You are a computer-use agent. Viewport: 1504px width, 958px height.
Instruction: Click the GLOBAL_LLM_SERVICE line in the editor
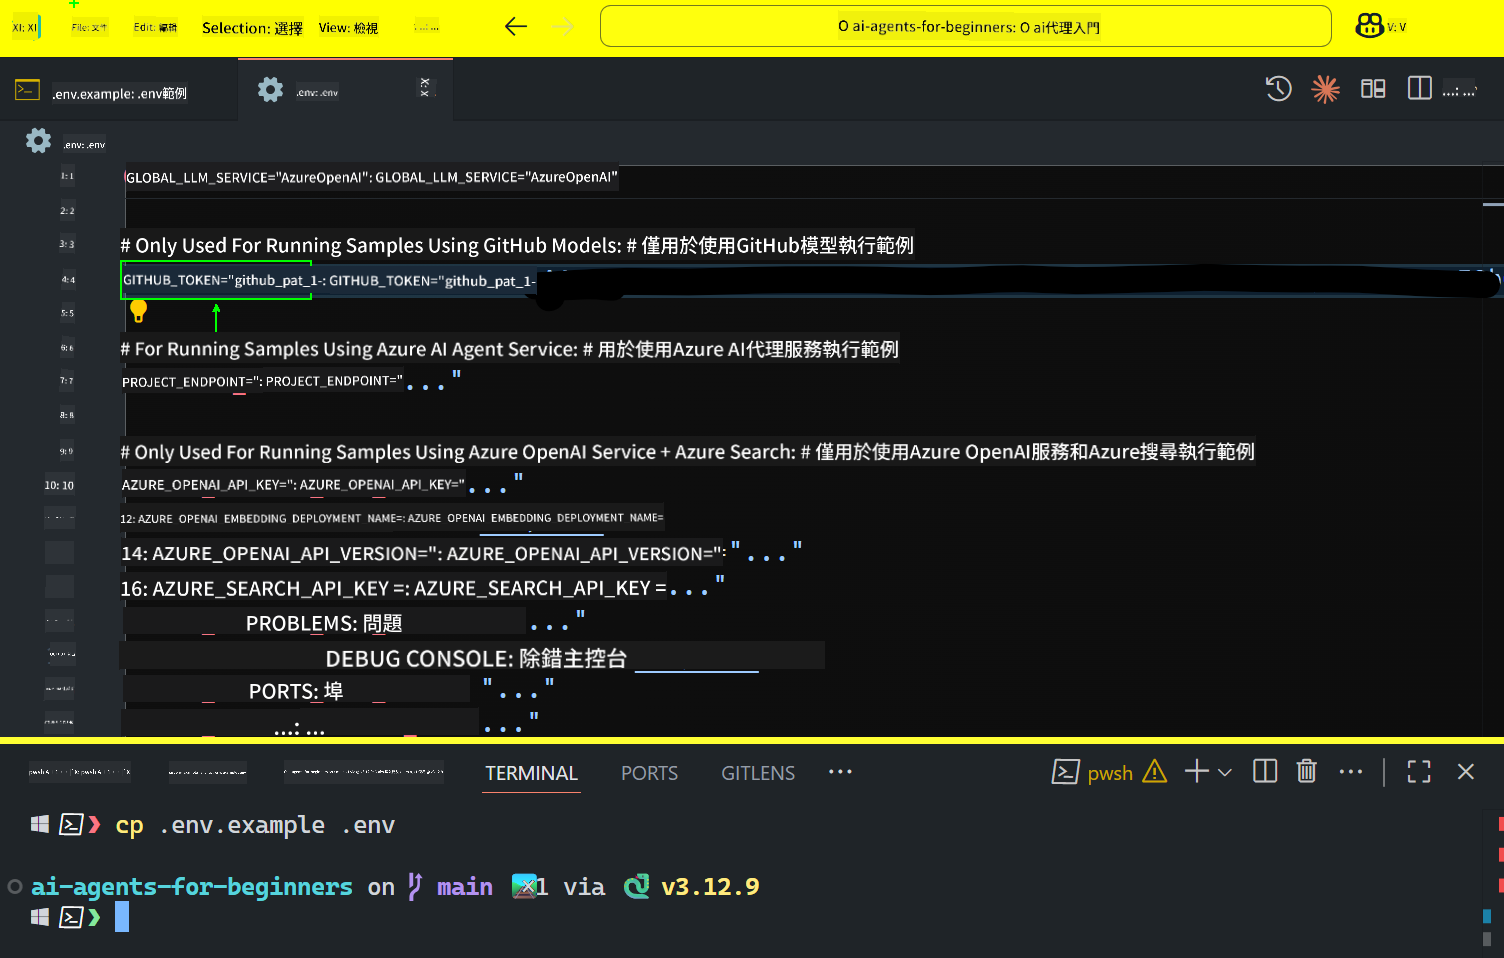click(x=371, y=177)
